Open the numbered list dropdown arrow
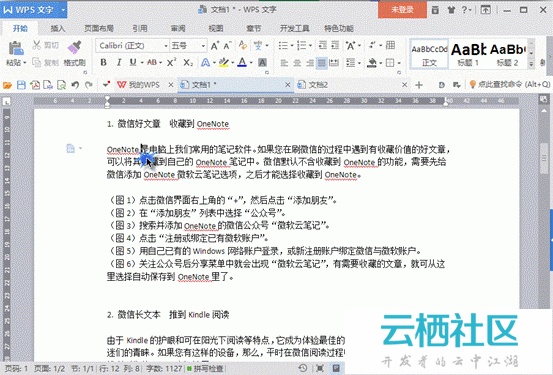This screenshot has height=375, width=553. click(310, 46)
